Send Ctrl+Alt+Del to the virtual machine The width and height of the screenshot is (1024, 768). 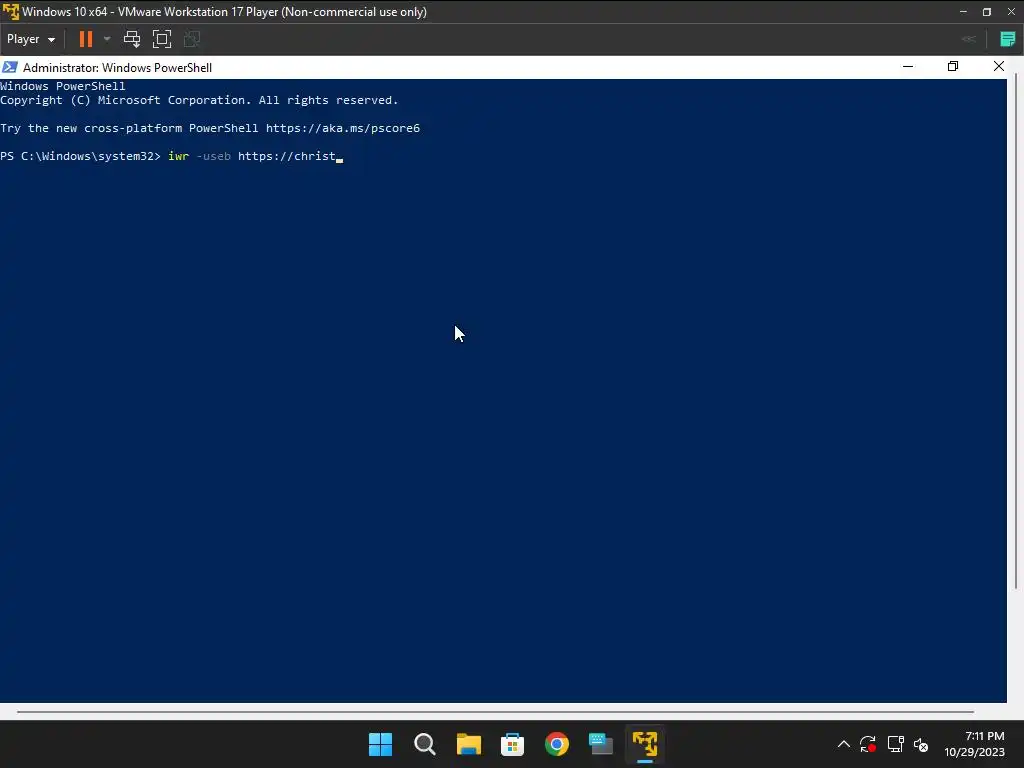(x=132, y=39)
